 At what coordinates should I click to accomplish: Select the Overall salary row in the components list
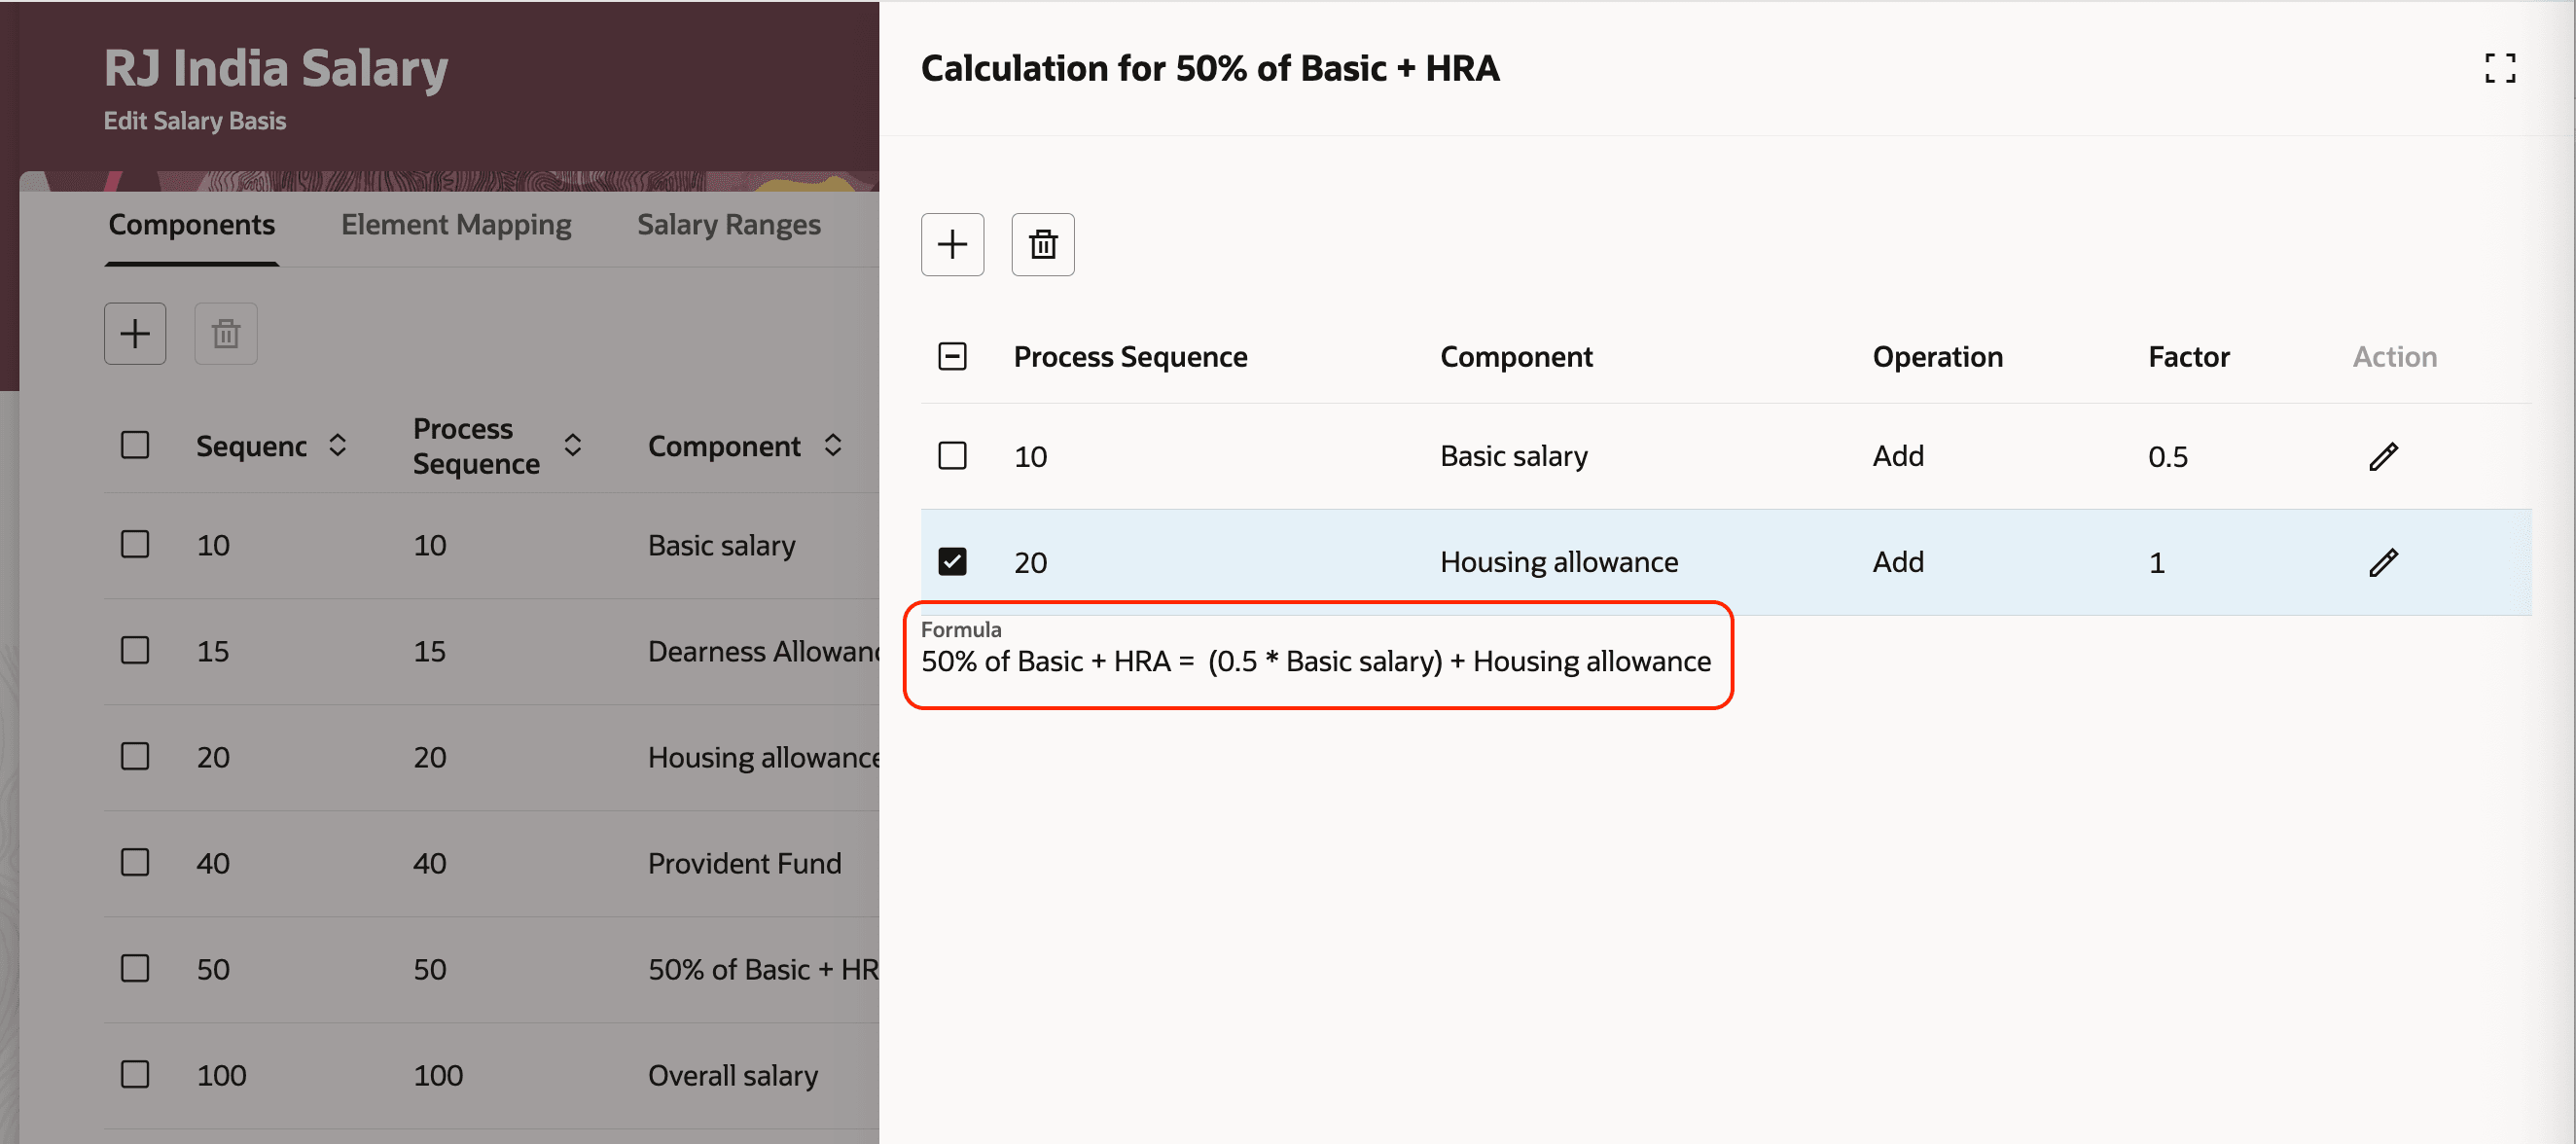[x=135, y=1074]
